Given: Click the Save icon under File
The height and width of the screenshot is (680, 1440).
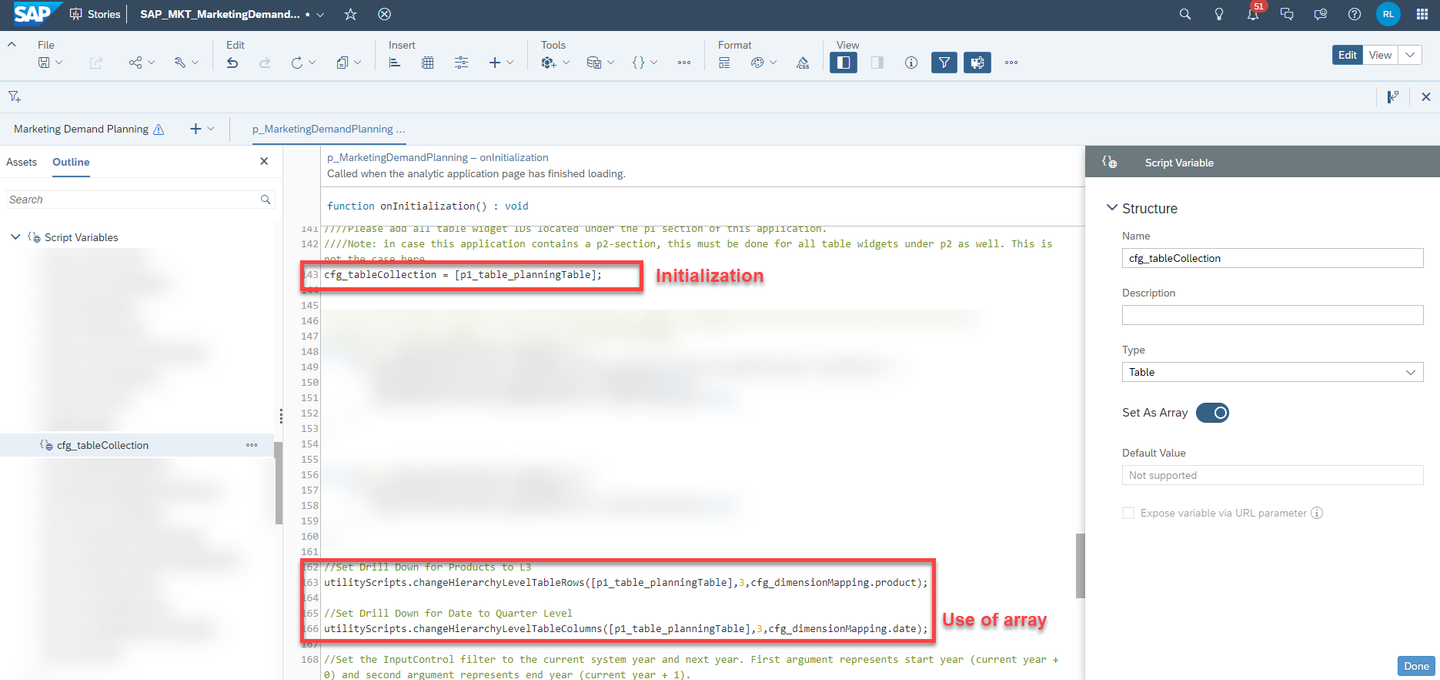Looking at the screenshot, I should click(44, 62).
